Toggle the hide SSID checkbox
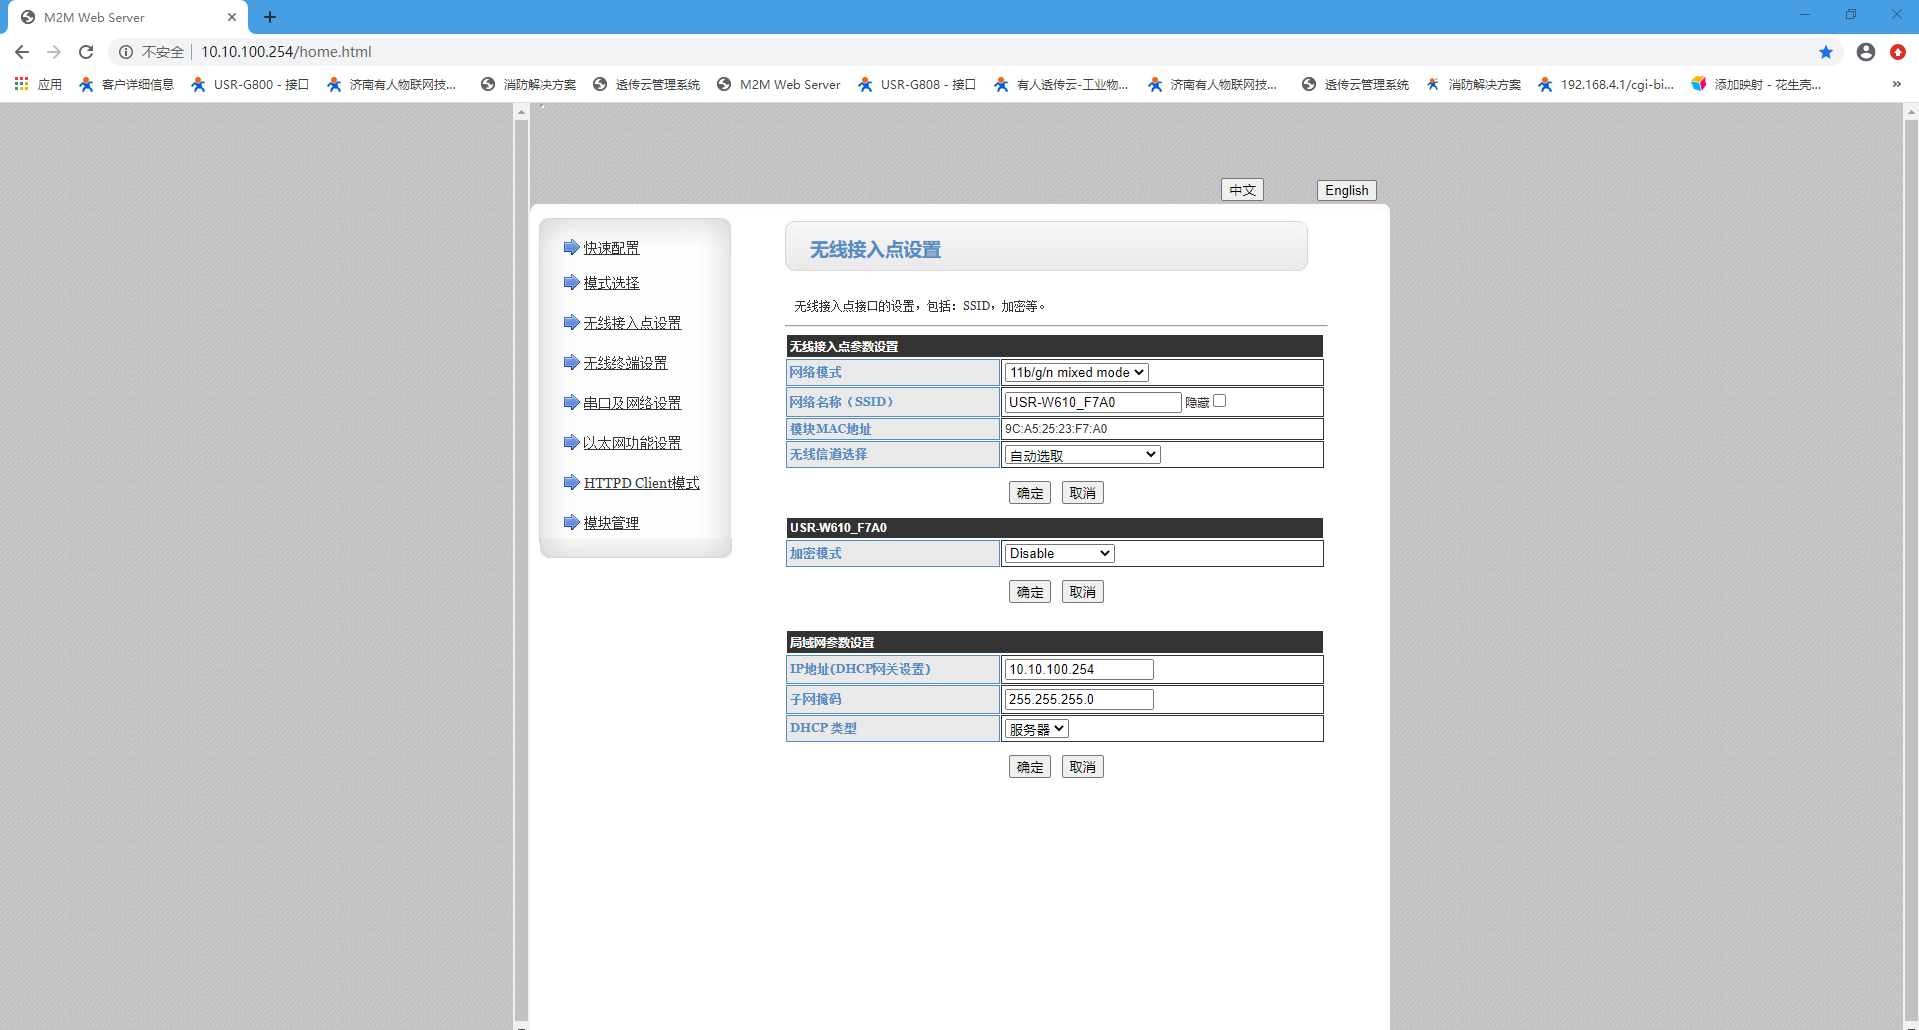1919x1030 pixels. [x=1219, y=401]
